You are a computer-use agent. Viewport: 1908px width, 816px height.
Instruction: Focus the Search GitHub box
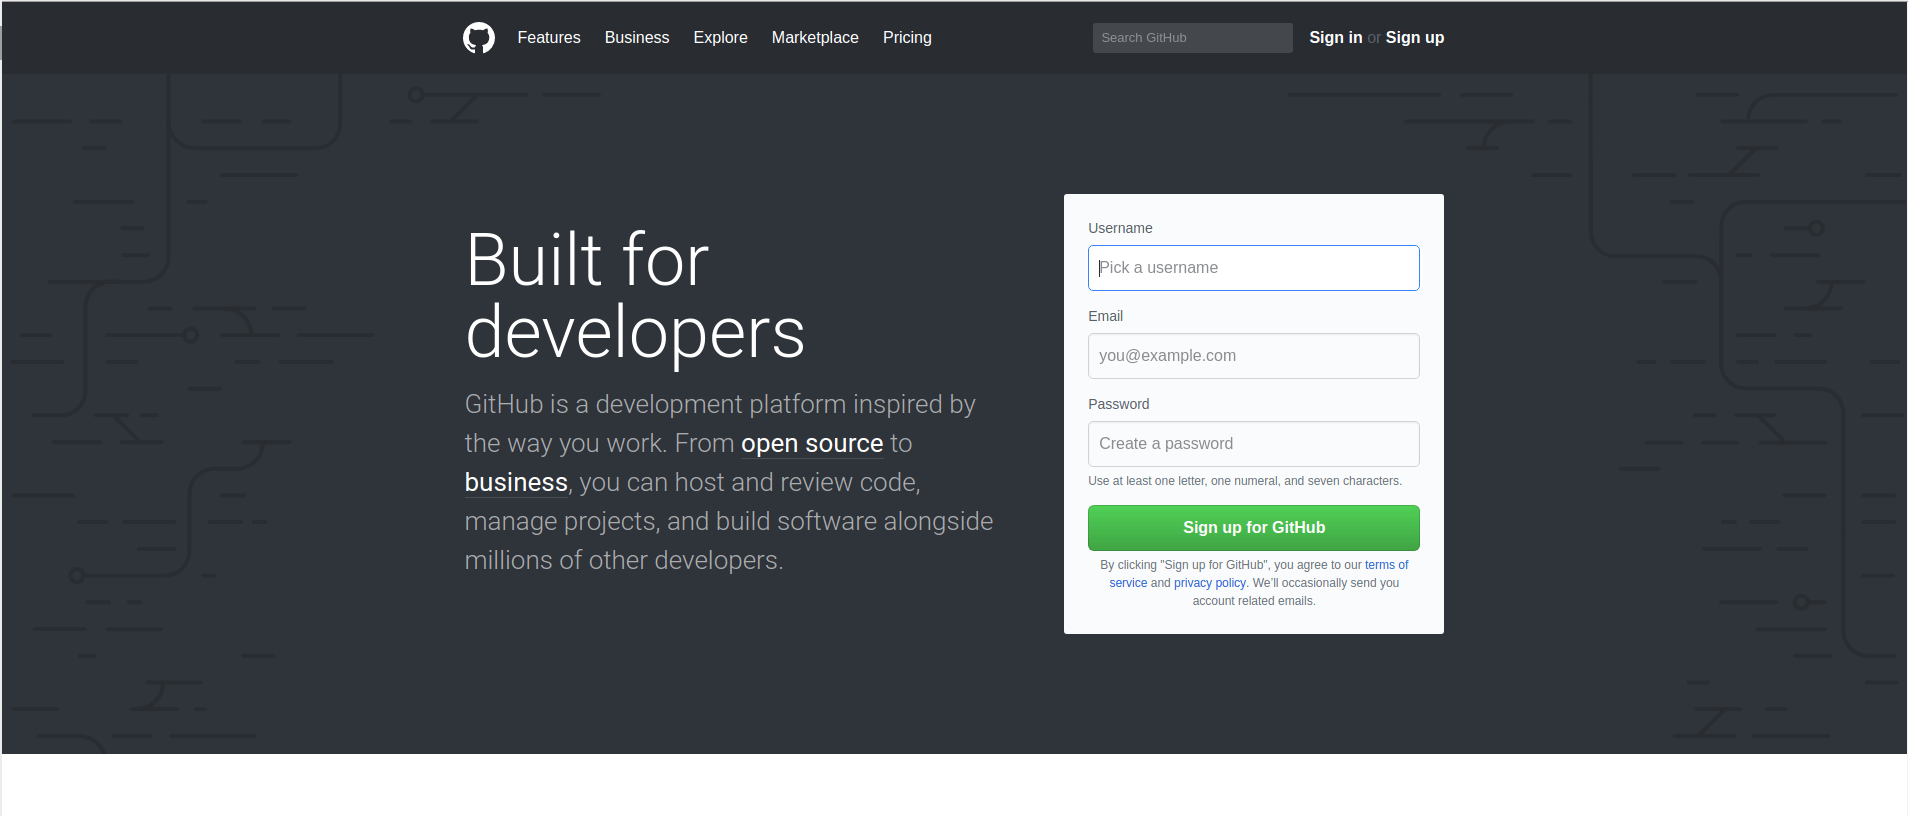click(1192, 38)
